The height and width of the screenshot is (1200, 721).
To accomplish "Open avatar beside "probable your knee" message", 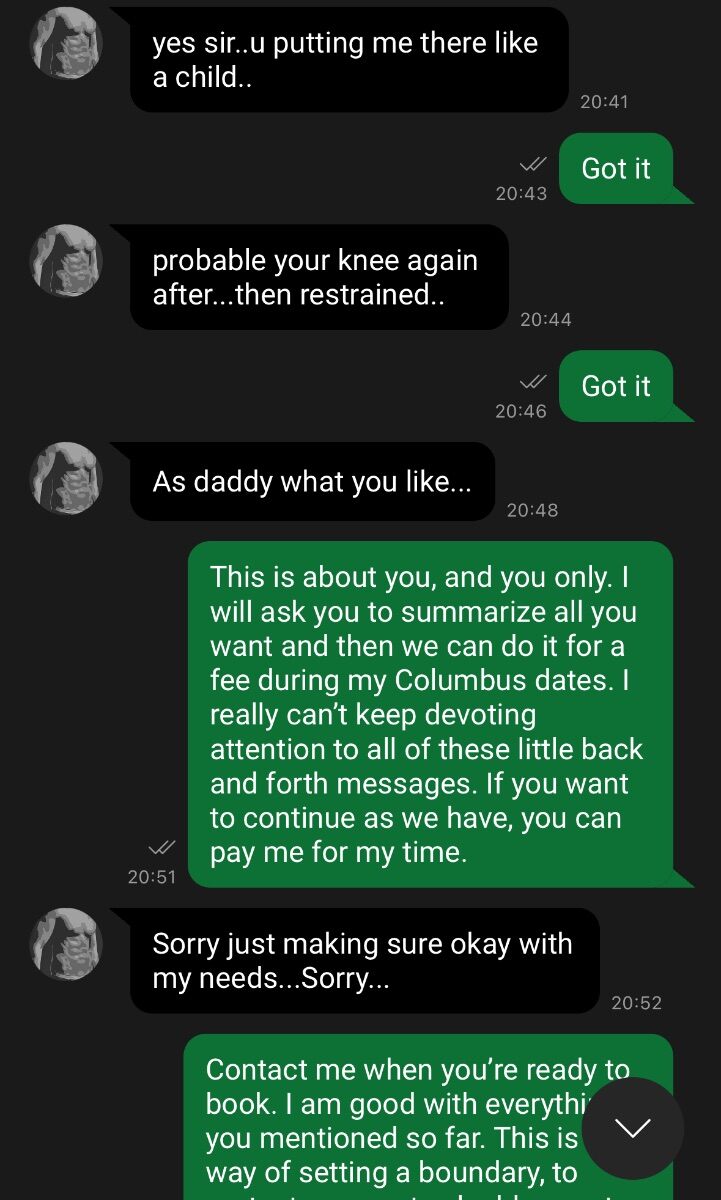I will pos(67,260).
